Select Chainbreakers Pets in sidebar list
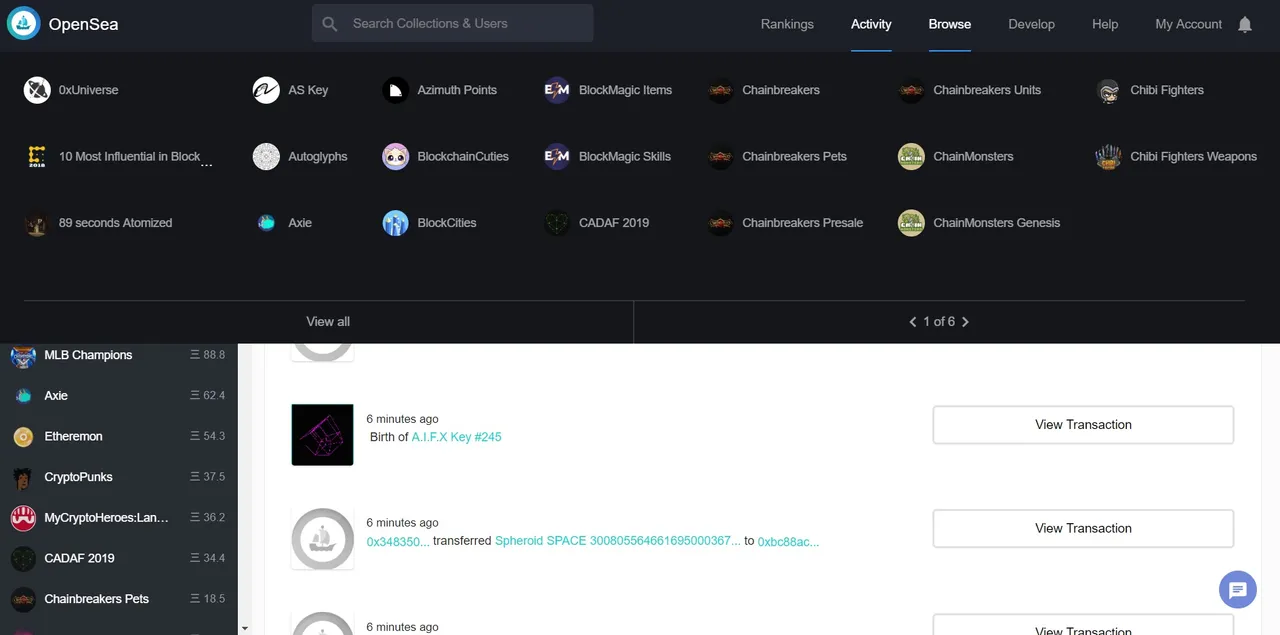The width and height of the screenshot is (1280, 635). pyautogui.click(x=118, y=599)
